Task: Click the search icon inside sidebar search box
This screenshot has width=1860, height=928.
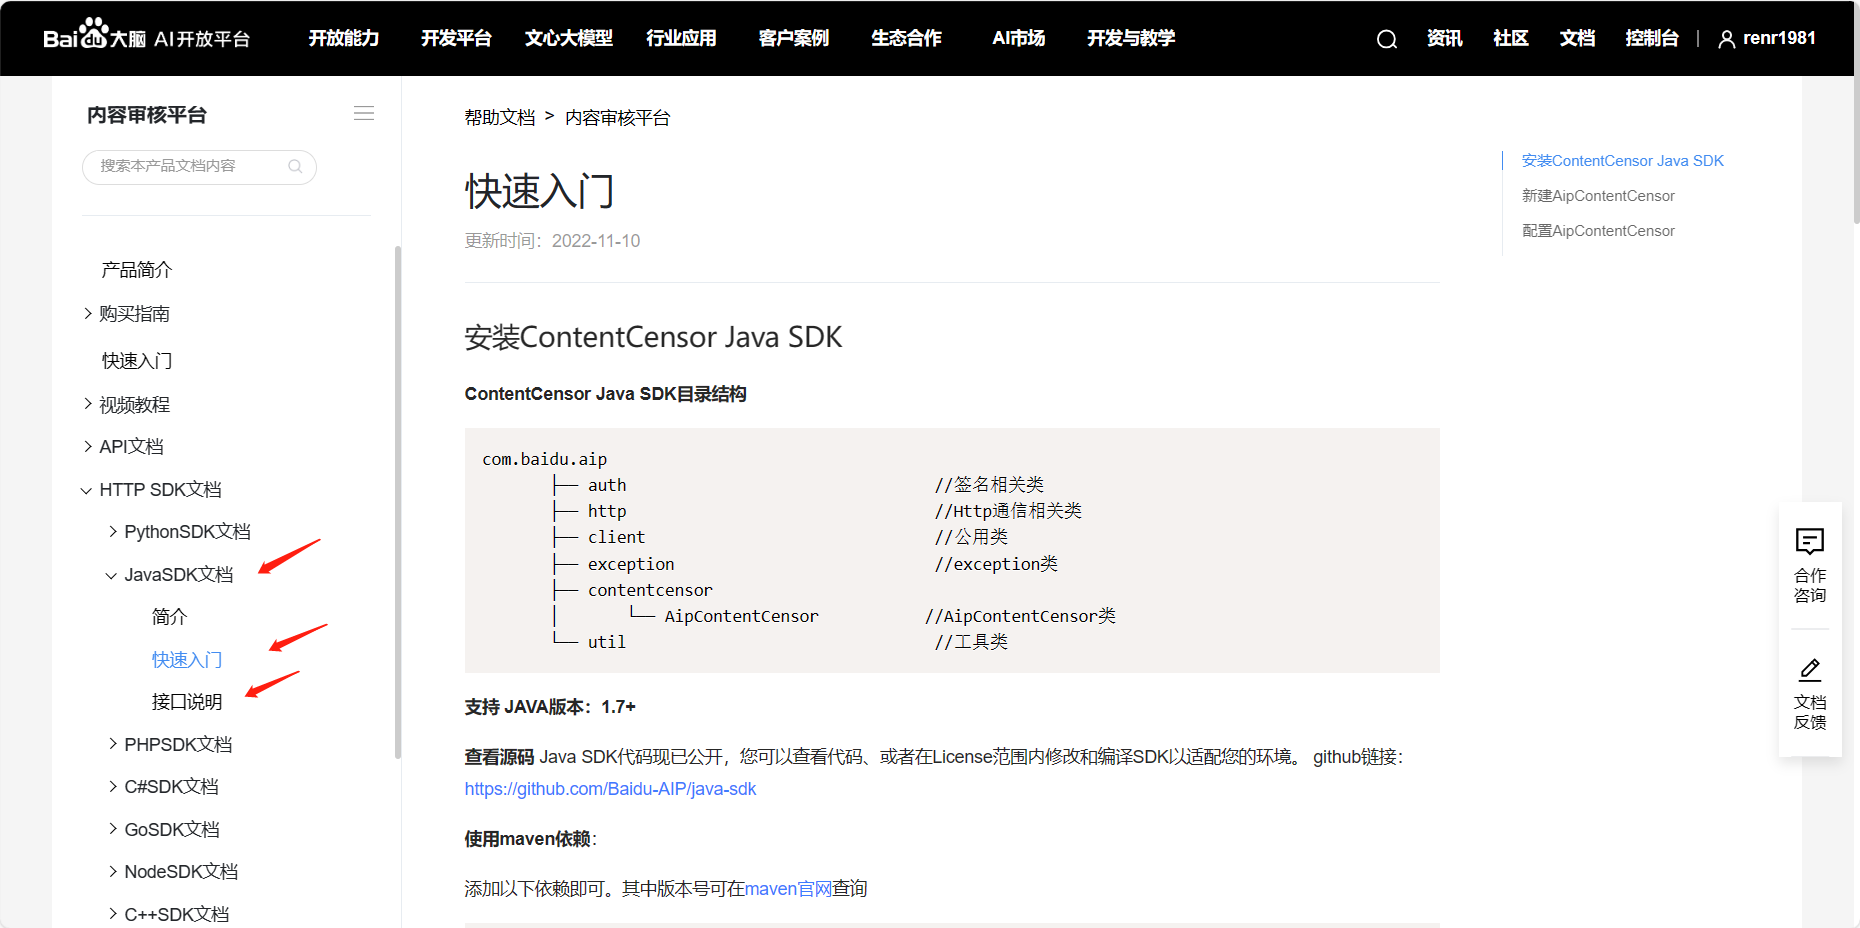Action: [295, 166]
